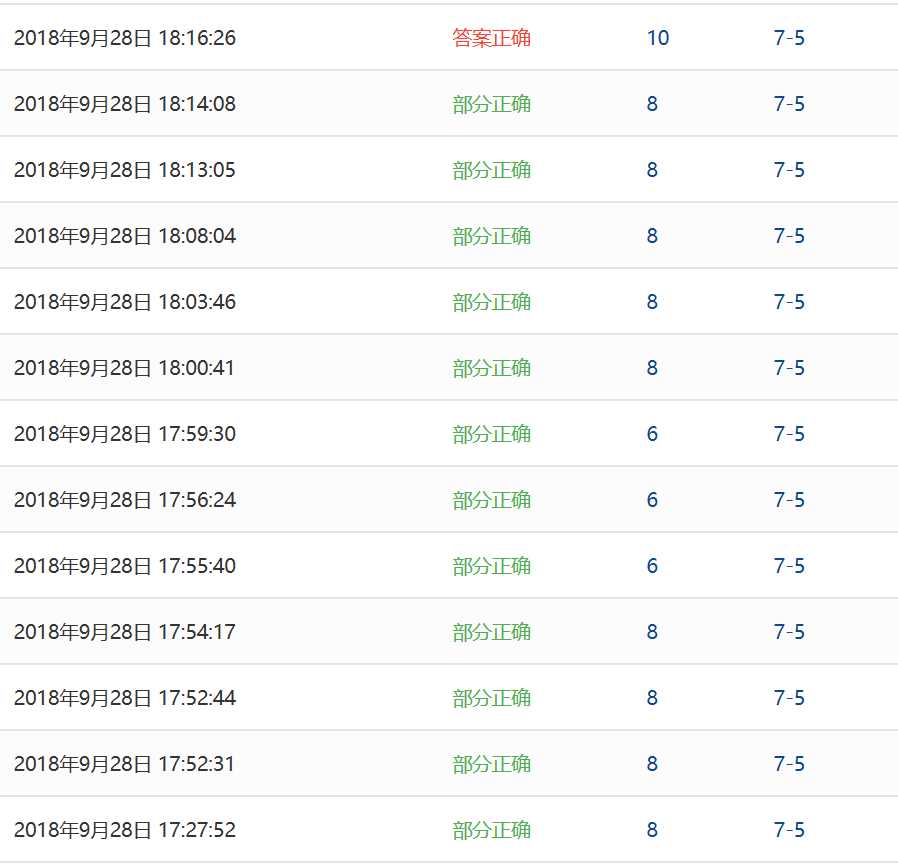Select the timestamp 2018年9月28日 17:56:24
The width and height of the screenshot is (898, 864).
click(x=125, y=500)
